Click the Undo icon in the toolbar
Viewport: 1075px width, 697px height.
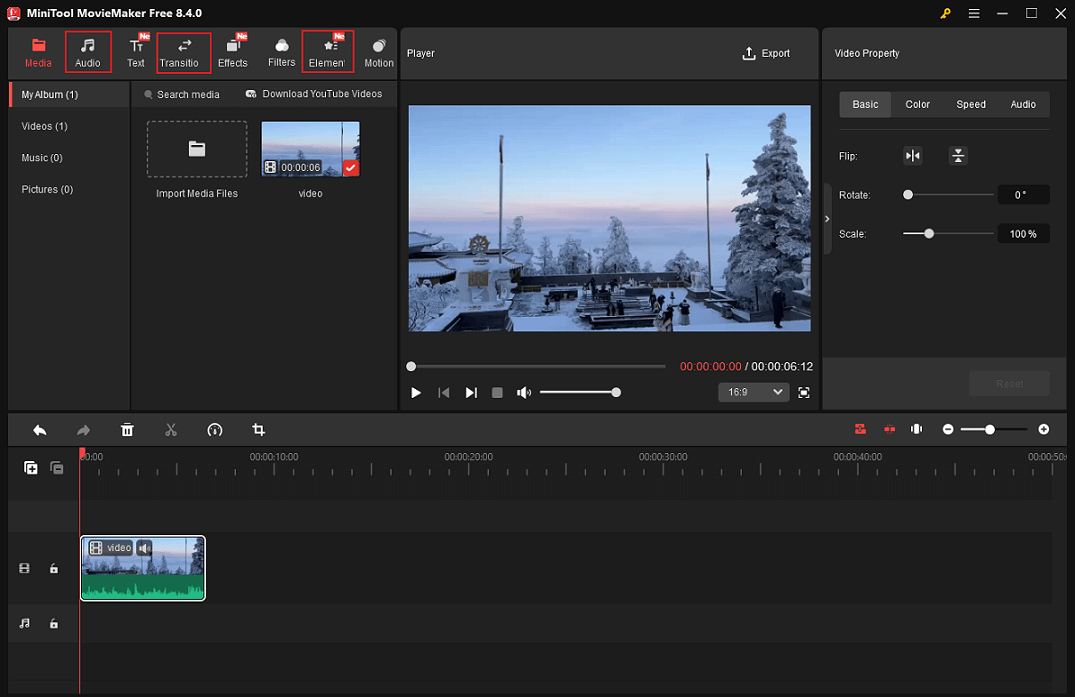(x=39, y=429)
